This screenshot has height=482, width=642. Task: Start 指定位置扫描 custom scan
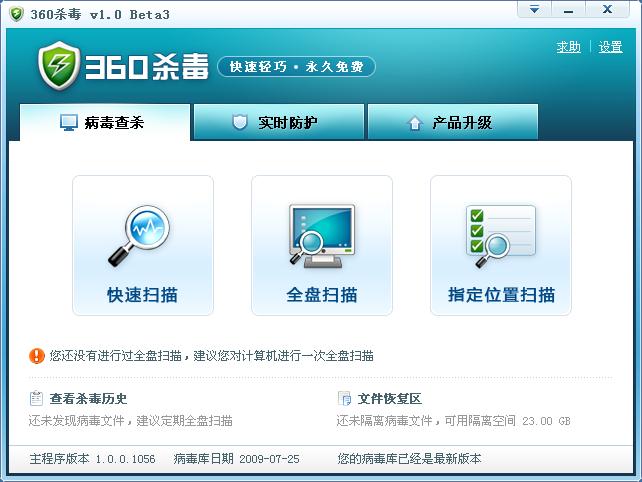click(501, 246)
